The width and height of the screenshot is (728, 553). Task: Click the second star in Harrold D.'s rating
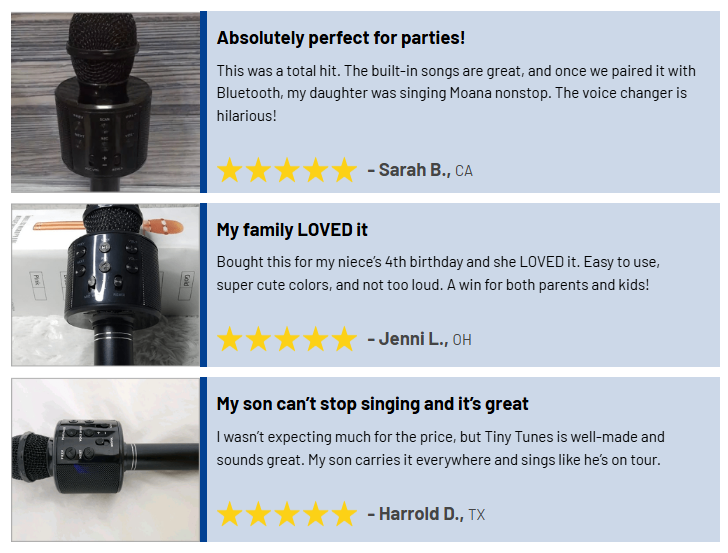[259, 514]
